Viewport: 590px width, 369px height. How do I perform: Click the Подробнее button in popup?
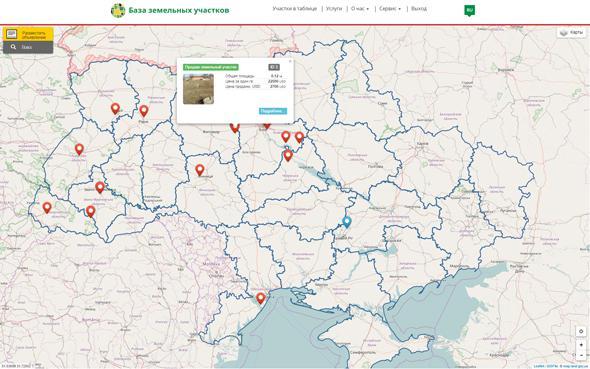tap(273, 111)
